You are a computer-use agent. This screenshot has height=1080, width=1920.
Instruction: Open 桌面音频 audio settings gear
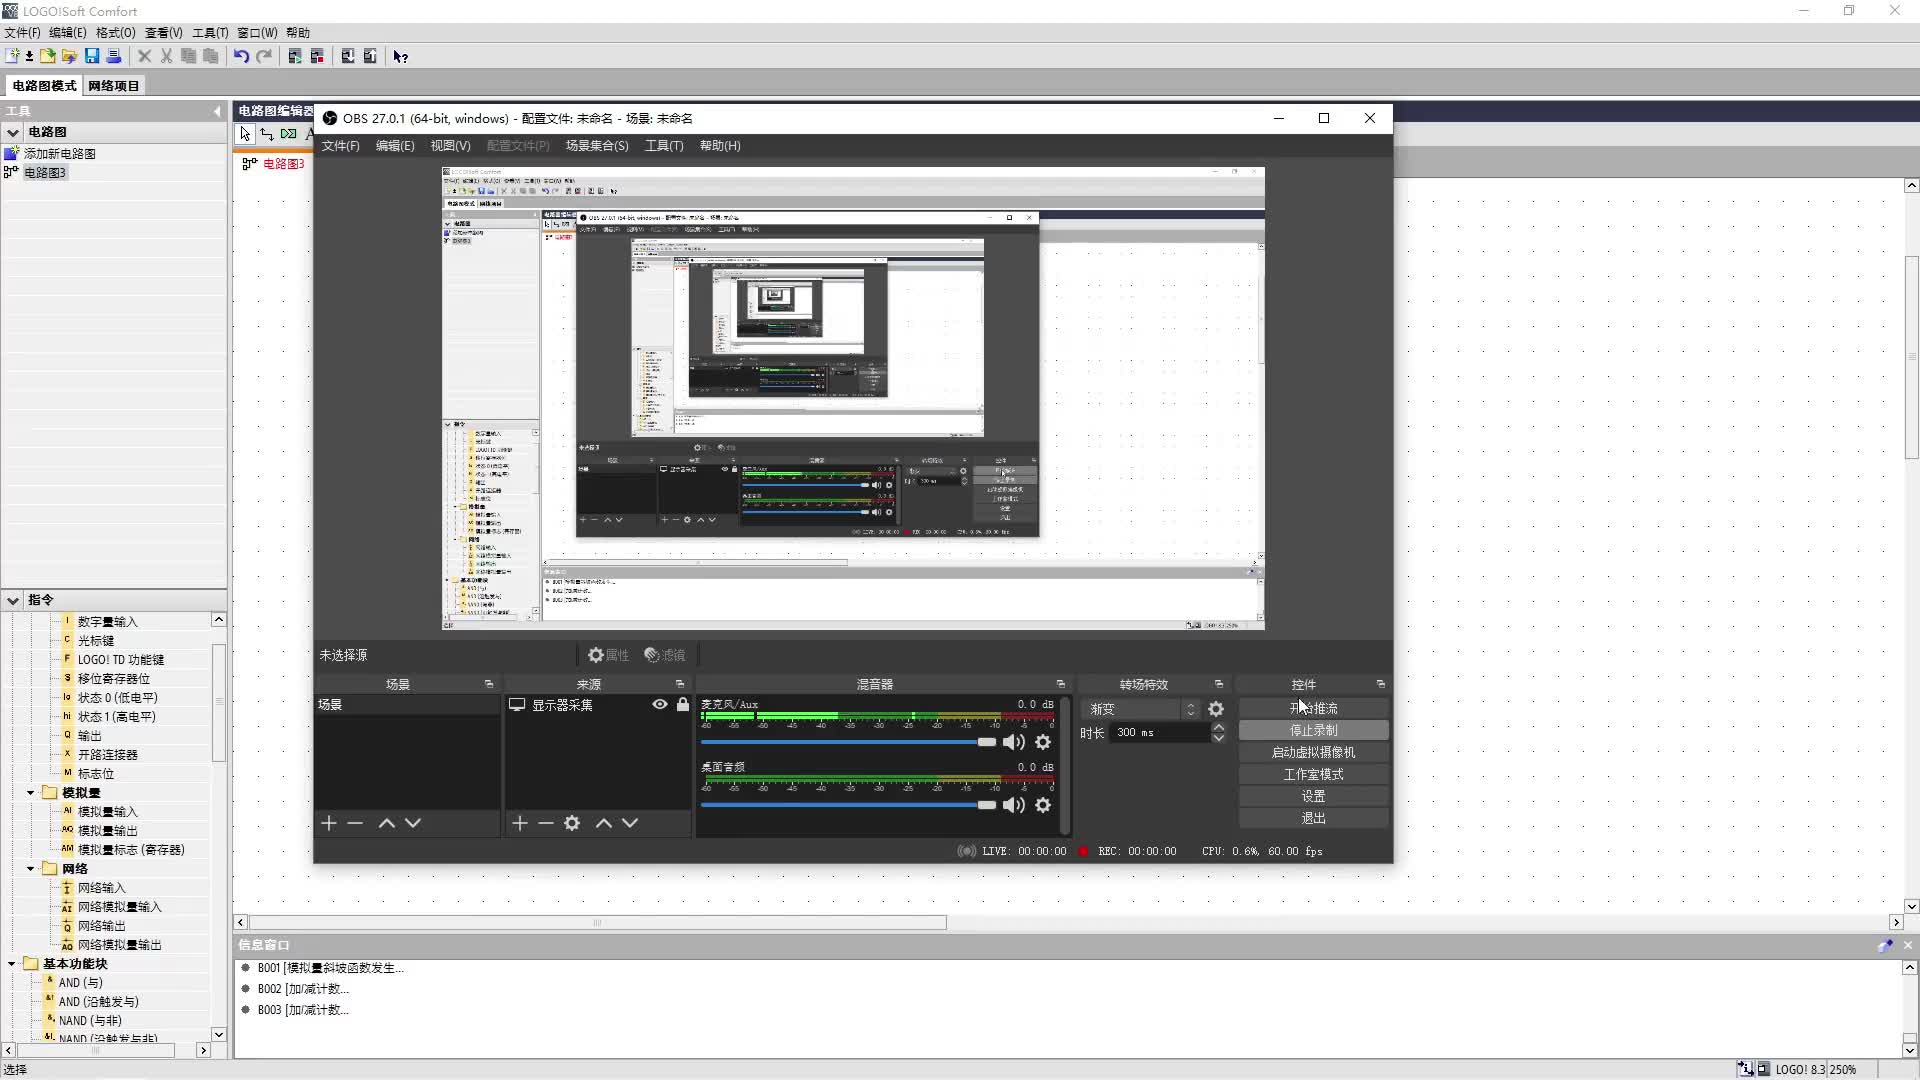click(1043, 805)
